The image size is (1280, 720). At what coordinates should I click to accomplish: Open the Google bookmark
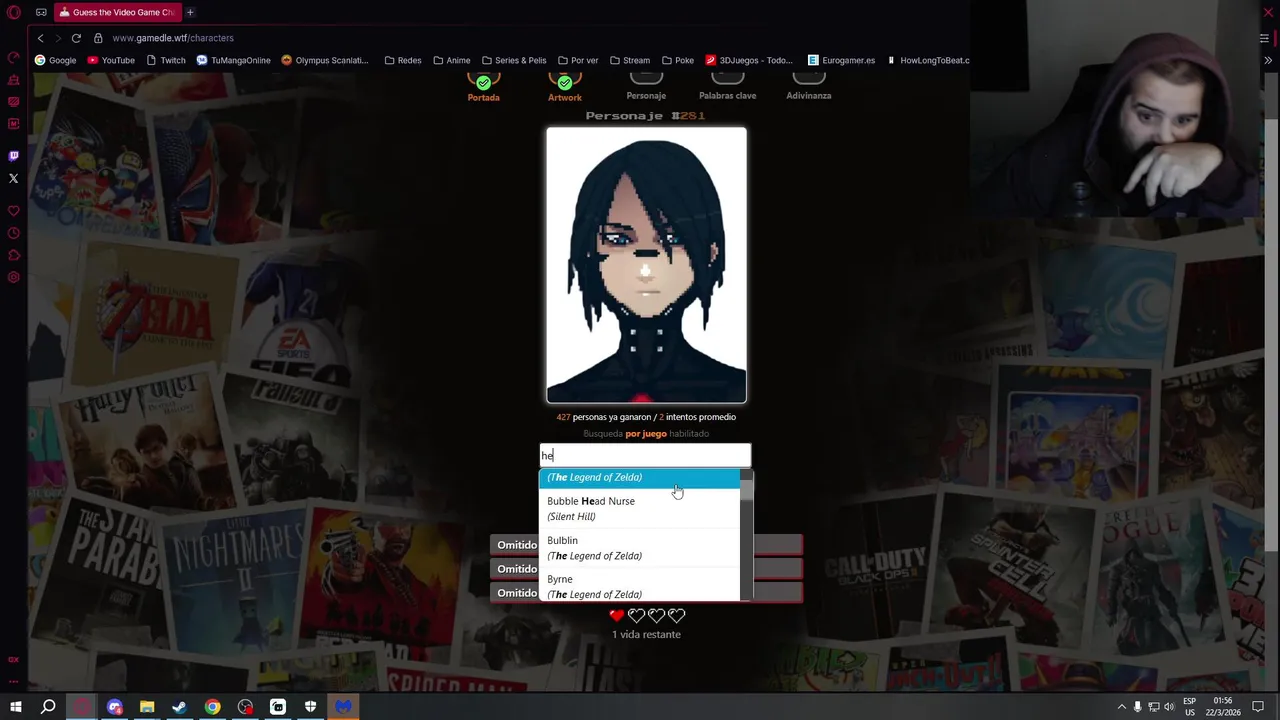55,60
